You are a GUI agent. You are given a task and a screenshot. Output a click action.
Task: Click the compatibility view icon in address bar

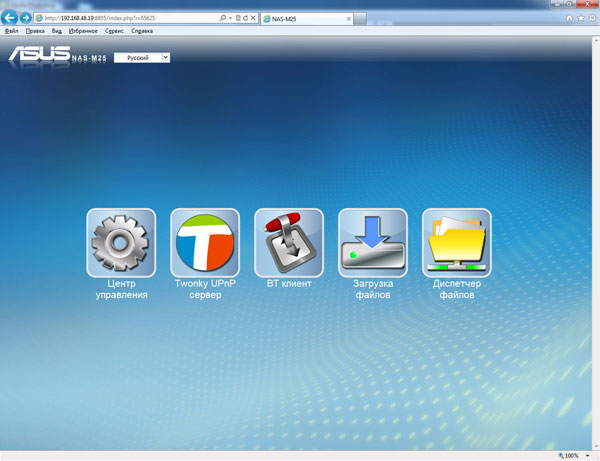[x=238, y=18]
